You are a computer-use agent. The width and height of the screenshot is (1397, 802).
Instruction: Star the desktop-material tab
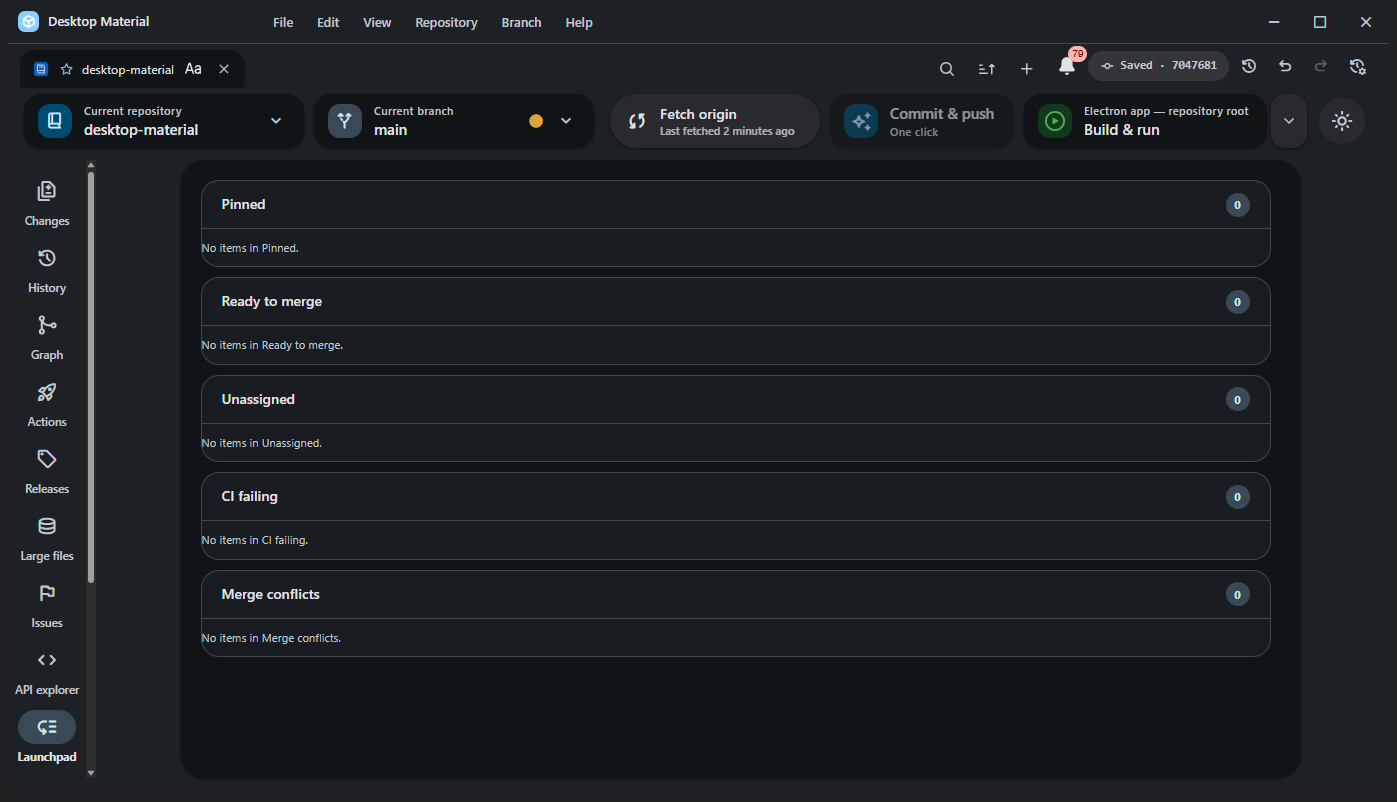67,69
